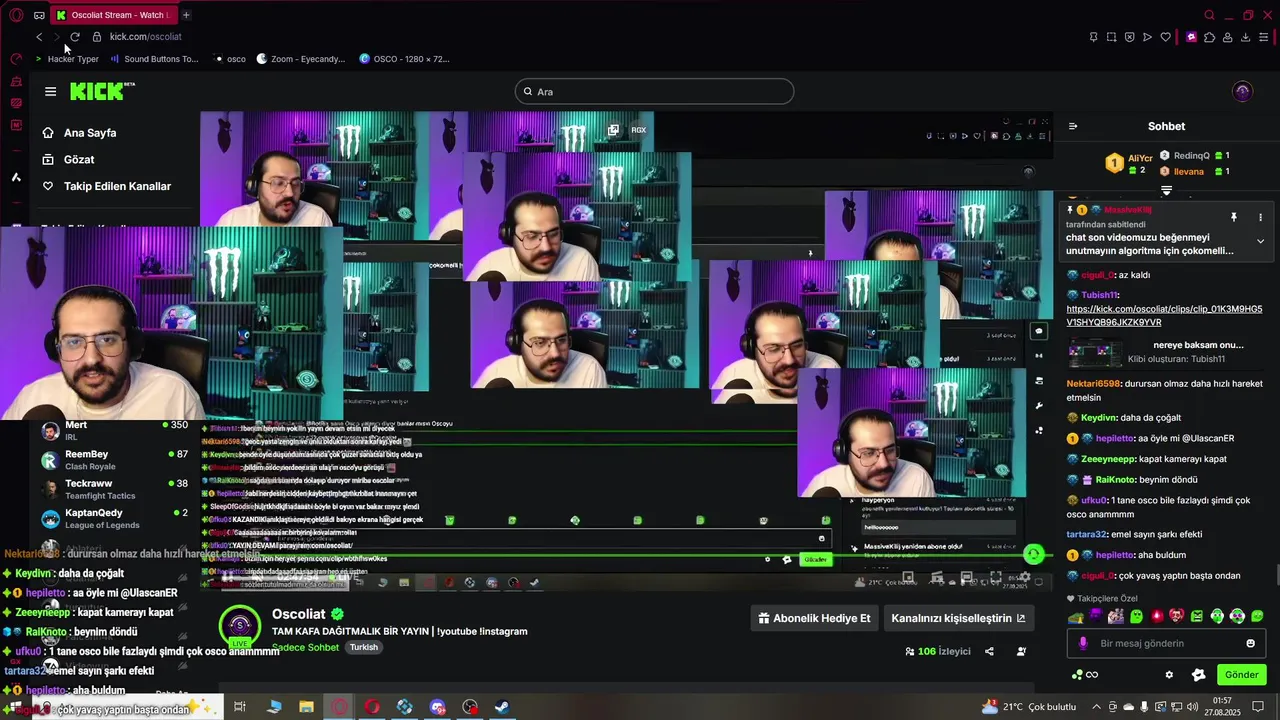Insert the red drop emote
1280x720 pixels.
click(1157, 617)
